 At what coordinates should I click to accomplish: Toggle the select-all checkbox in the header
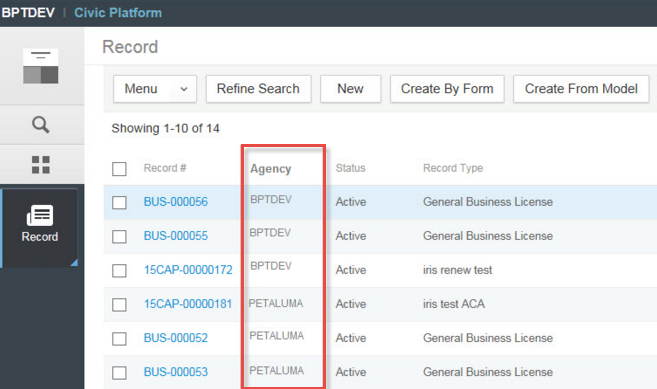(x=119, y=169)
